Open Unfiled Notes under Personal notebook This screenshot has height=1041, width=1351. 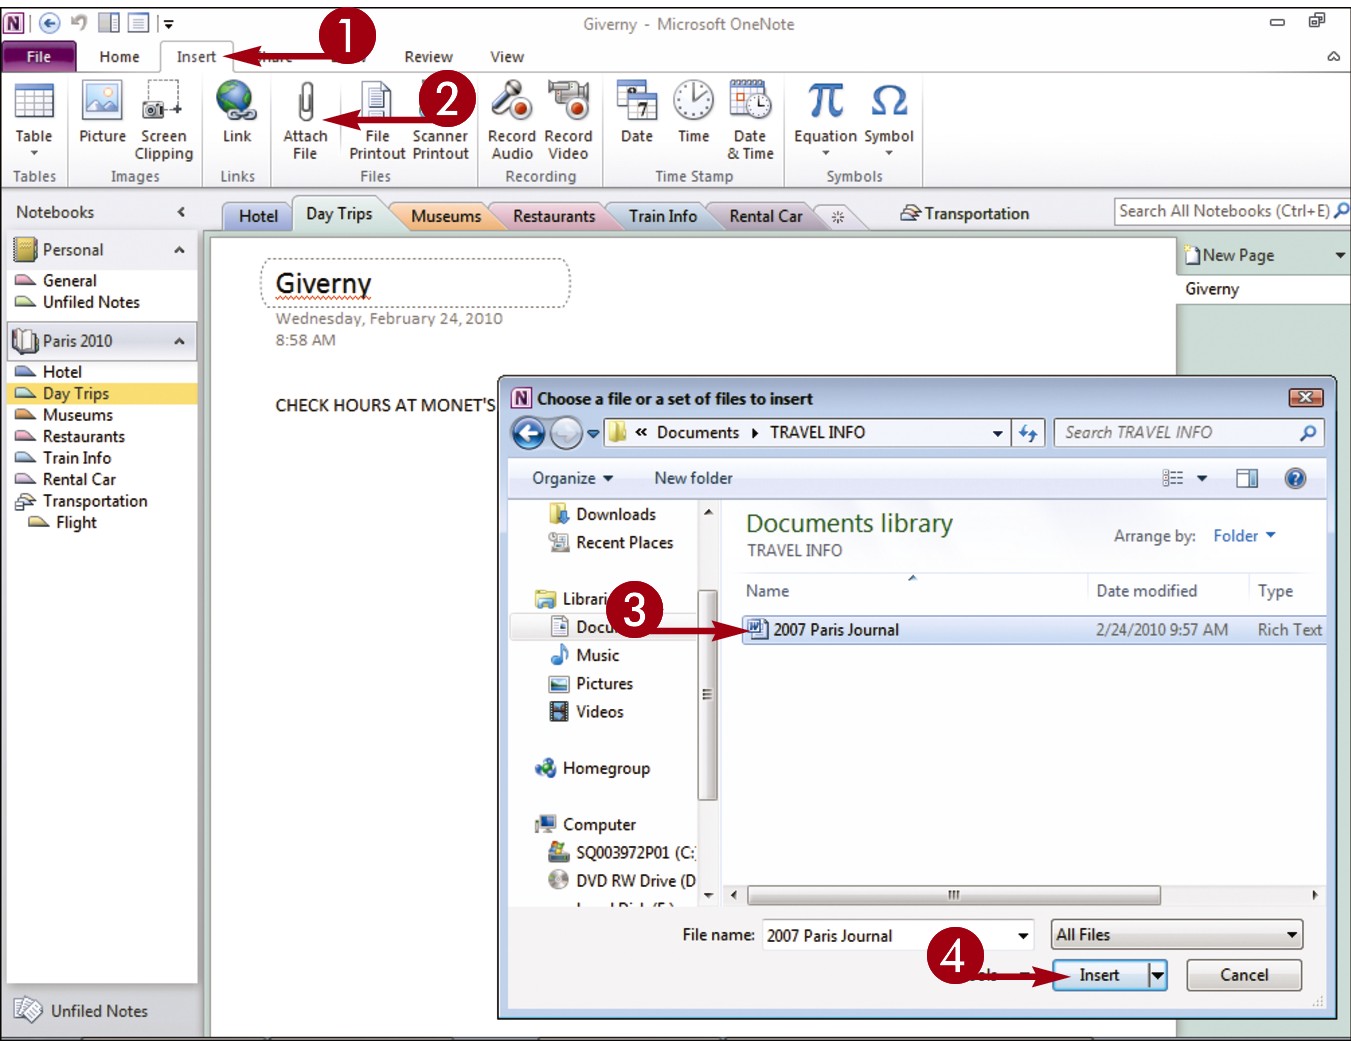(78, 302)
